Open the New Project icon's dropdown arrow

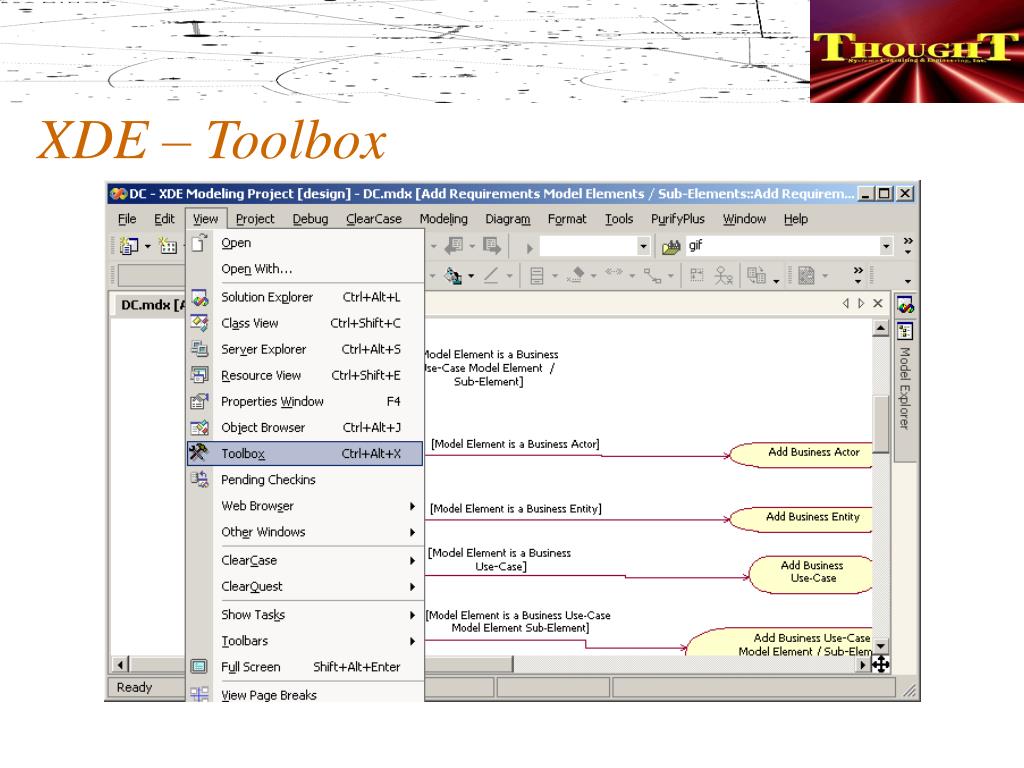coord(148,246)
